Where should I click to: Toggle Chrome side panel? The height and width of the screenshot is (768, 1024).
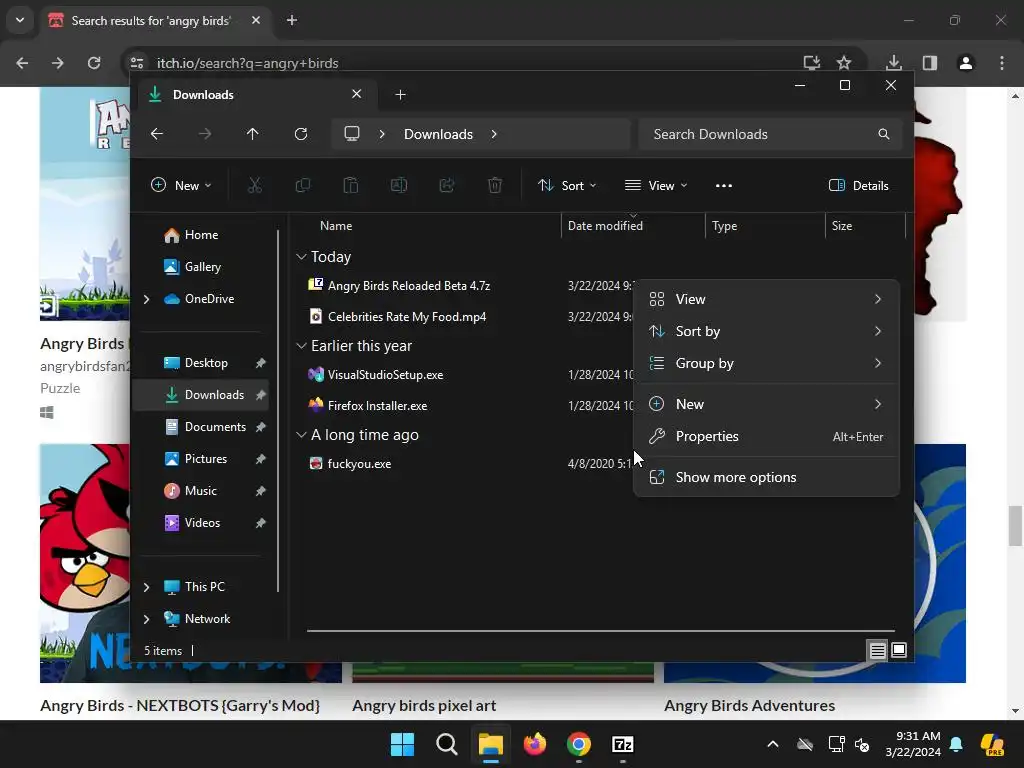tap(930, 63)
